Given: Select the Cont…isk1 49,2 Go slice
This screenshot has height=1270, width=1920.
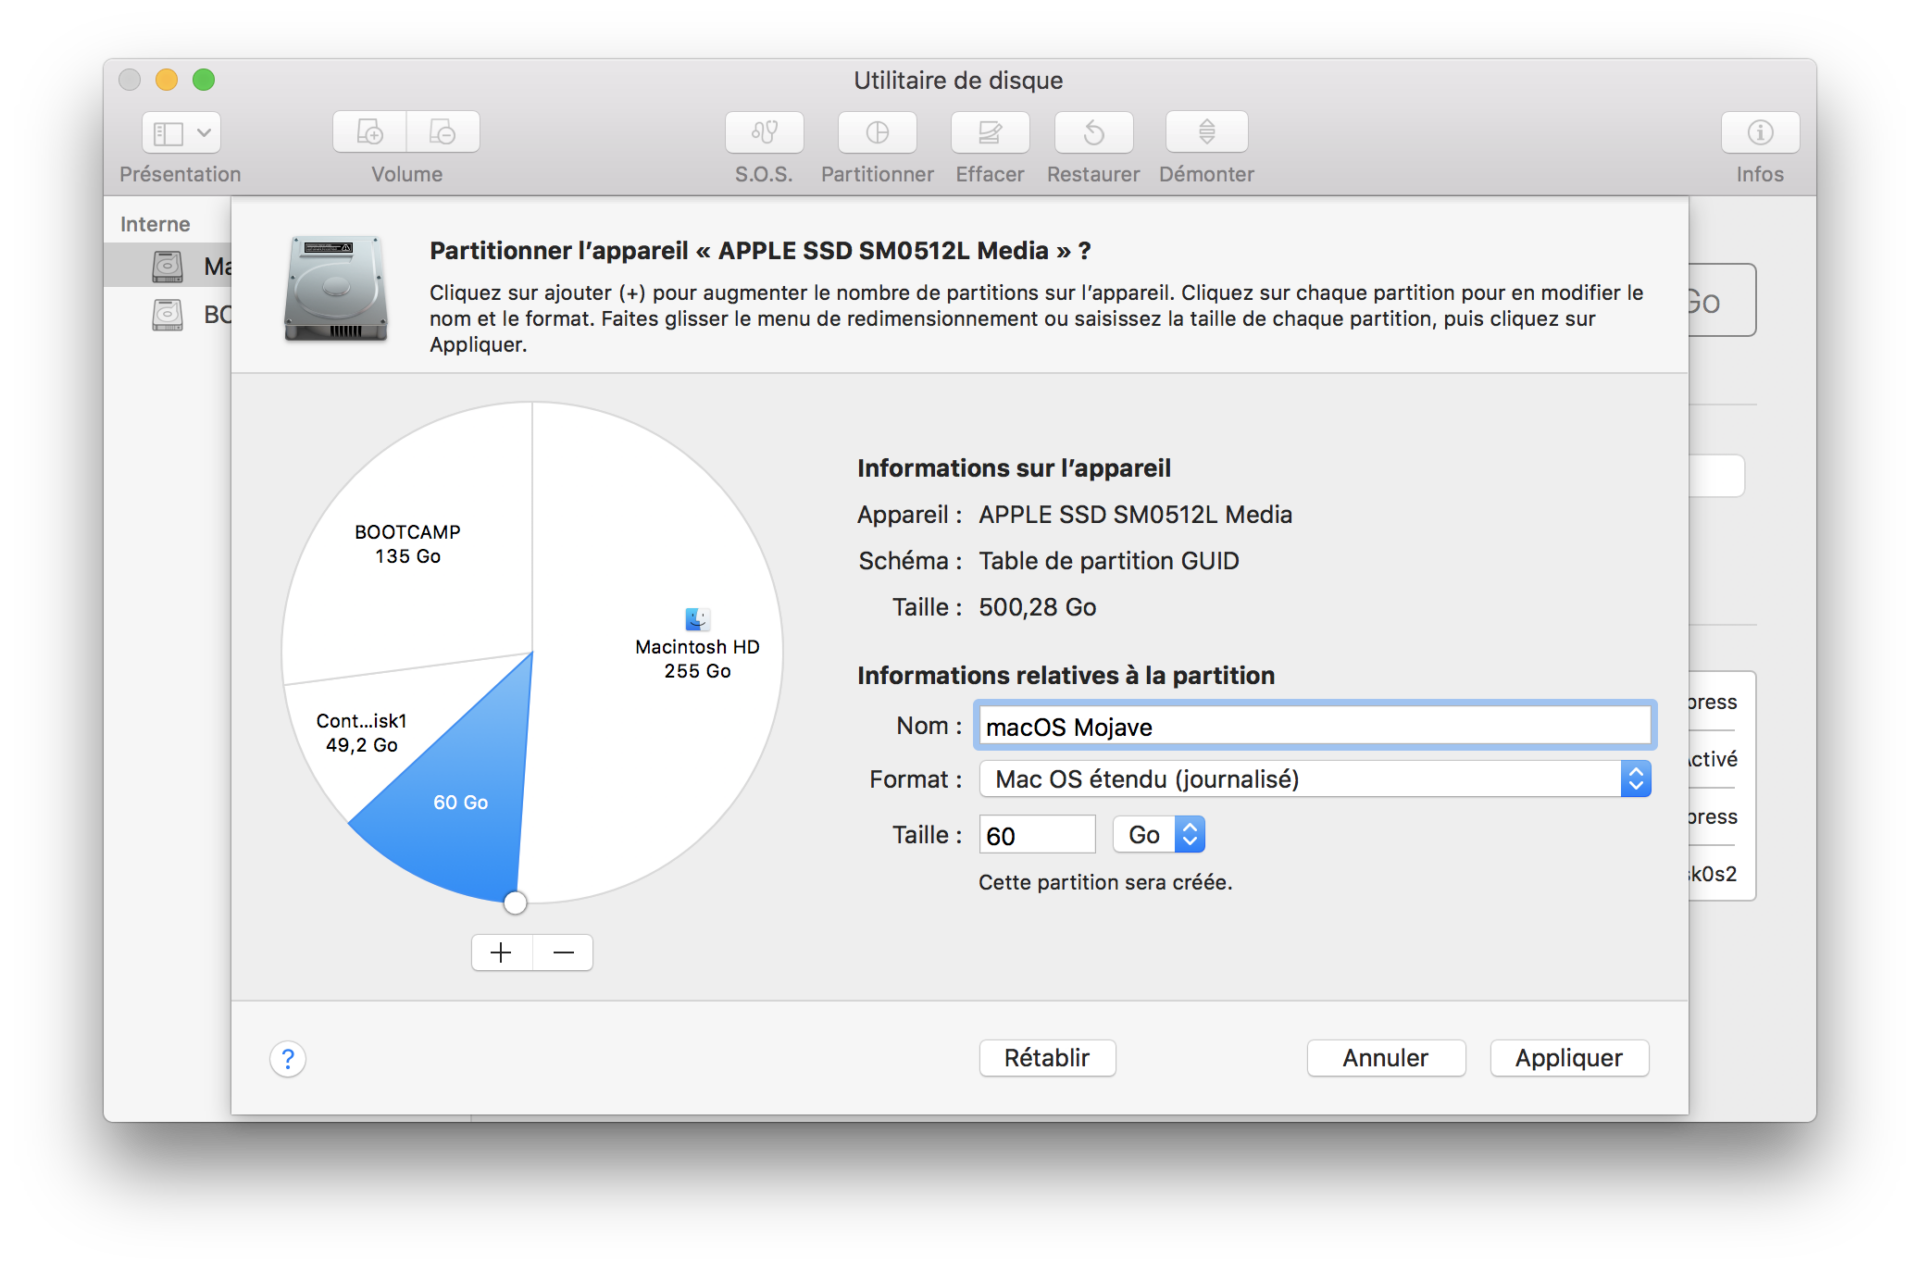Looking at the screenshot, I should tap(361, 733).
